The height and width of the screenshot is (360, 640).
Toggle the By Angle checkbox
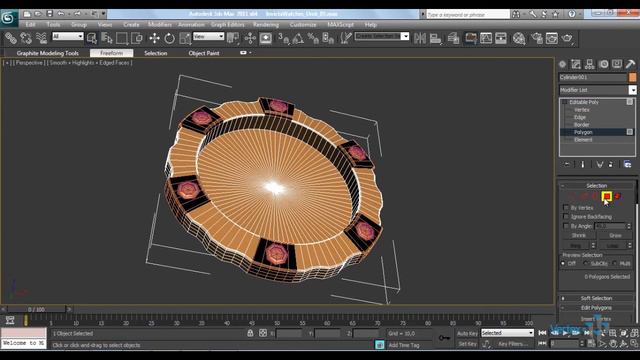coord(566,226)
